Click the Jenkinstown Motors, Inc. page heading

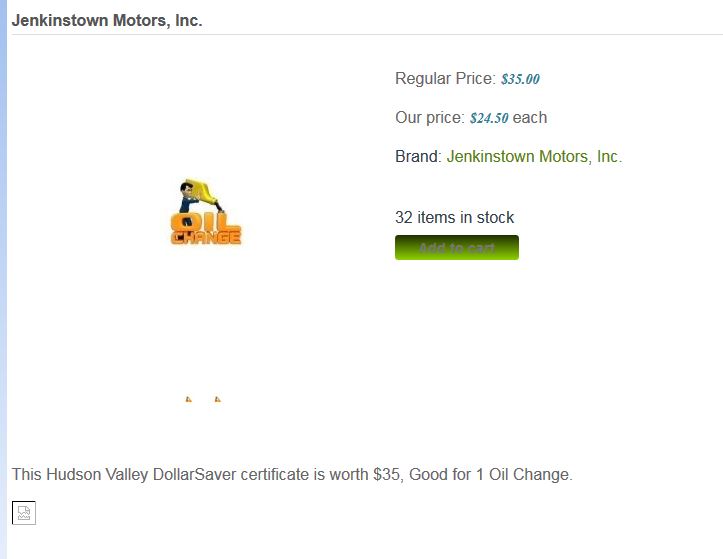107,20
